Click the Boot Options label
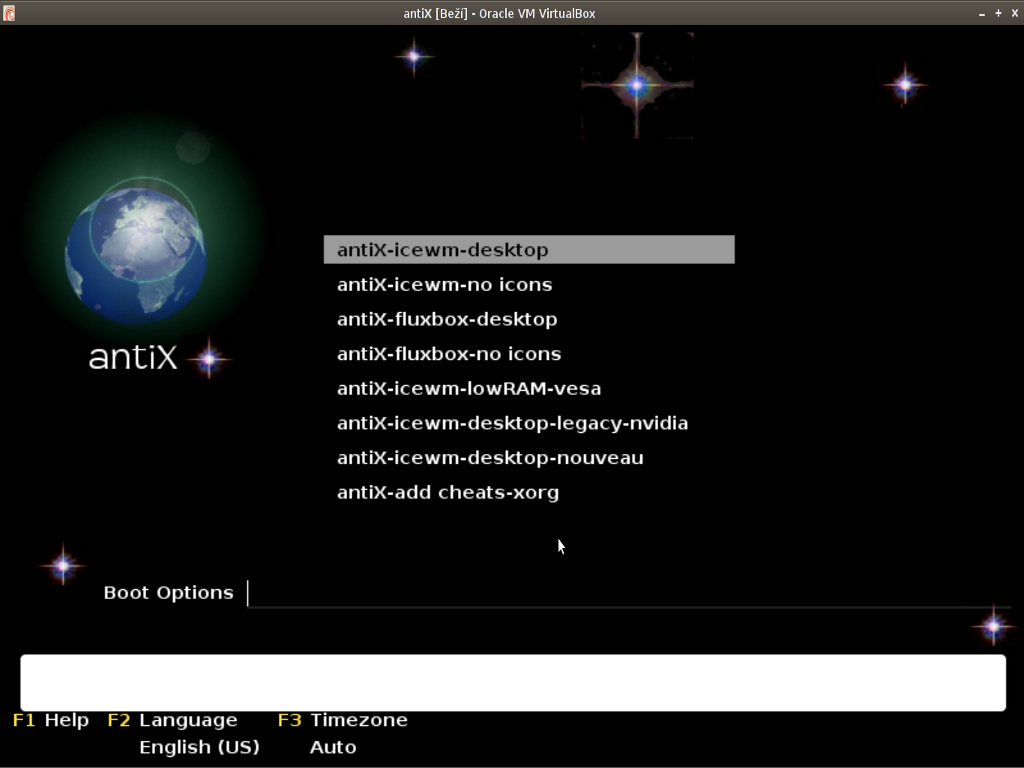This screenshot has width=1024, height=768. pyautogui.click(x=168, y=592)
